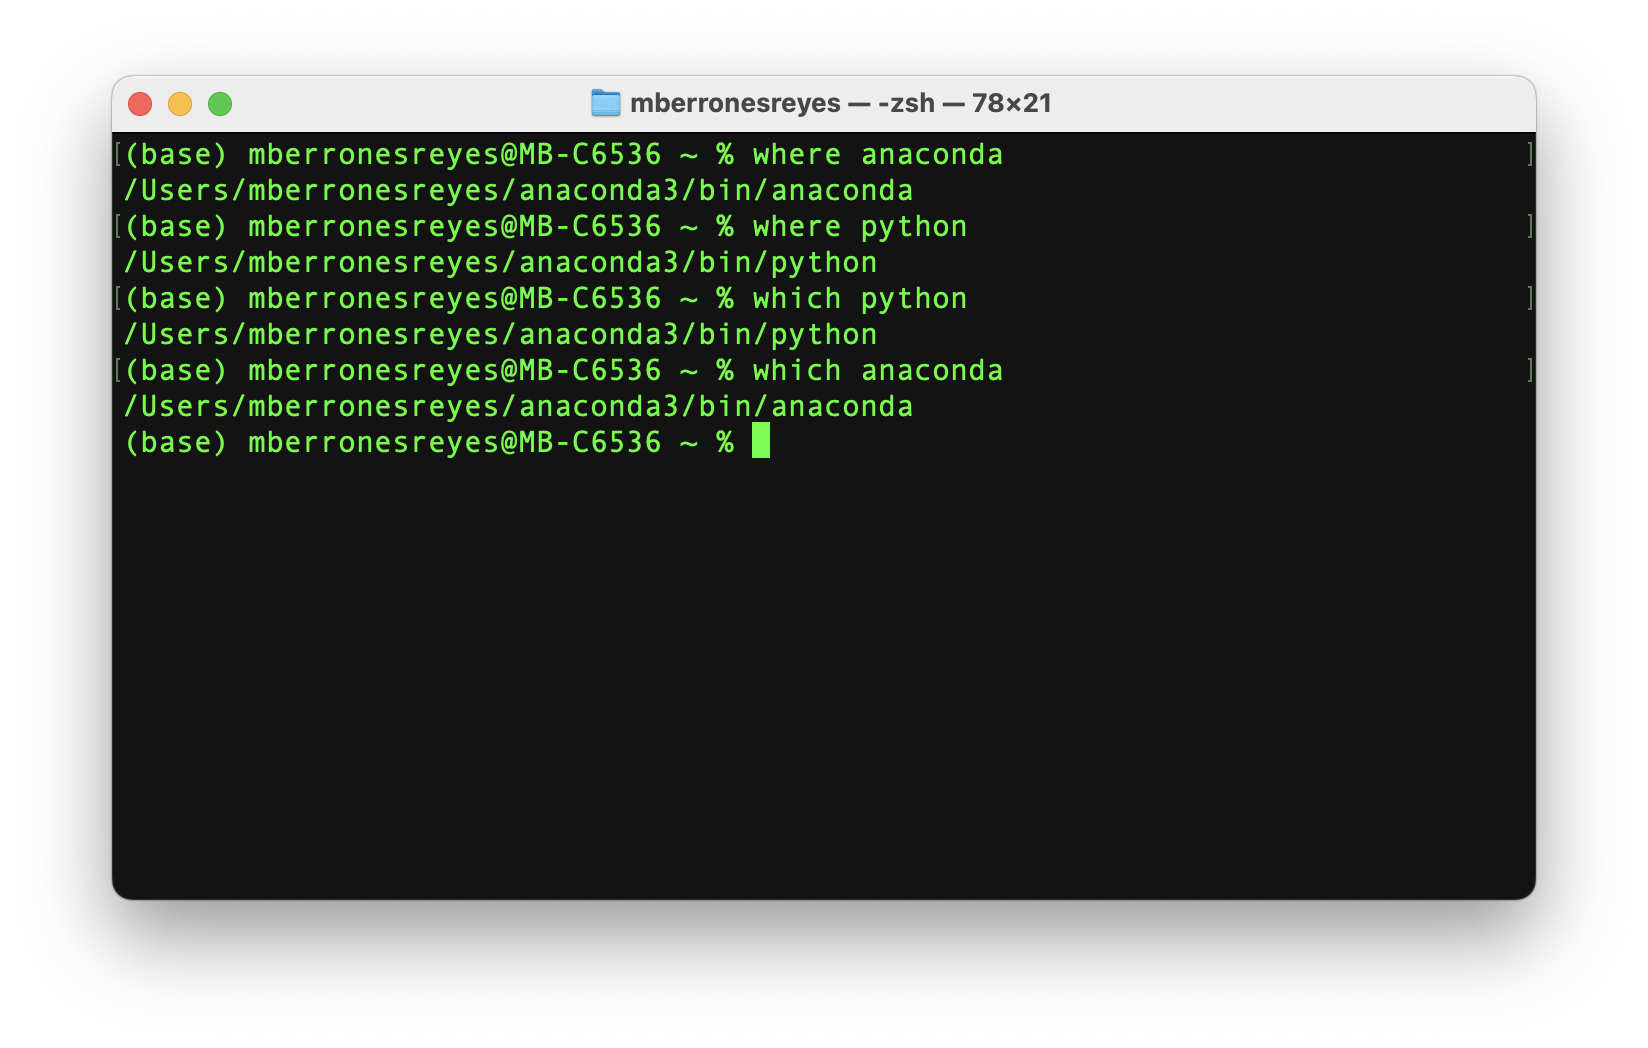The width and height of the screenshot is (1648, 1048).
Task: Click the 'which python' command line
Action: [860, 298]
